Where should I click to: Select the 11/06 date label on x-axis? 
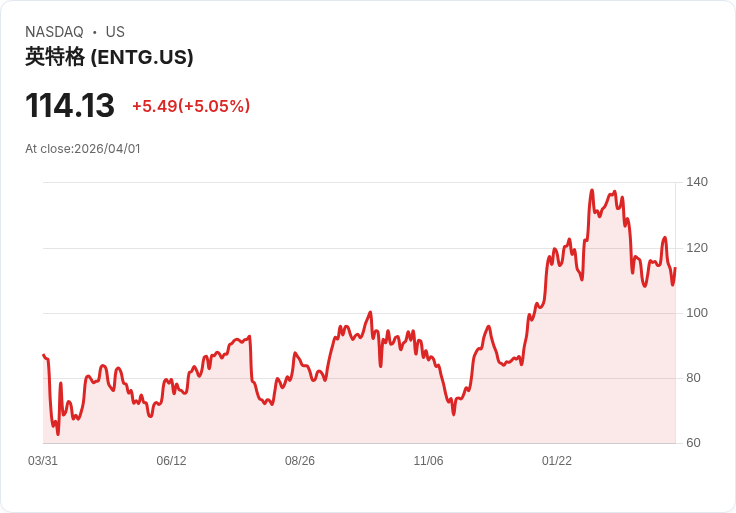tap(428, 461)
